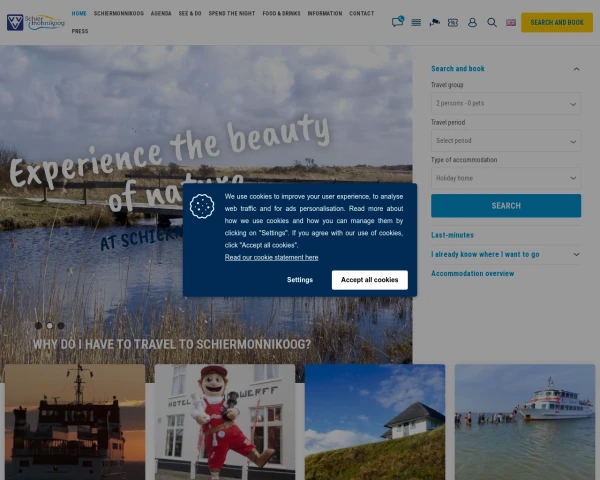Open cookie Settings
This screenshot has height=480, width=600.
pyautogui.click(x=300, y=280)
